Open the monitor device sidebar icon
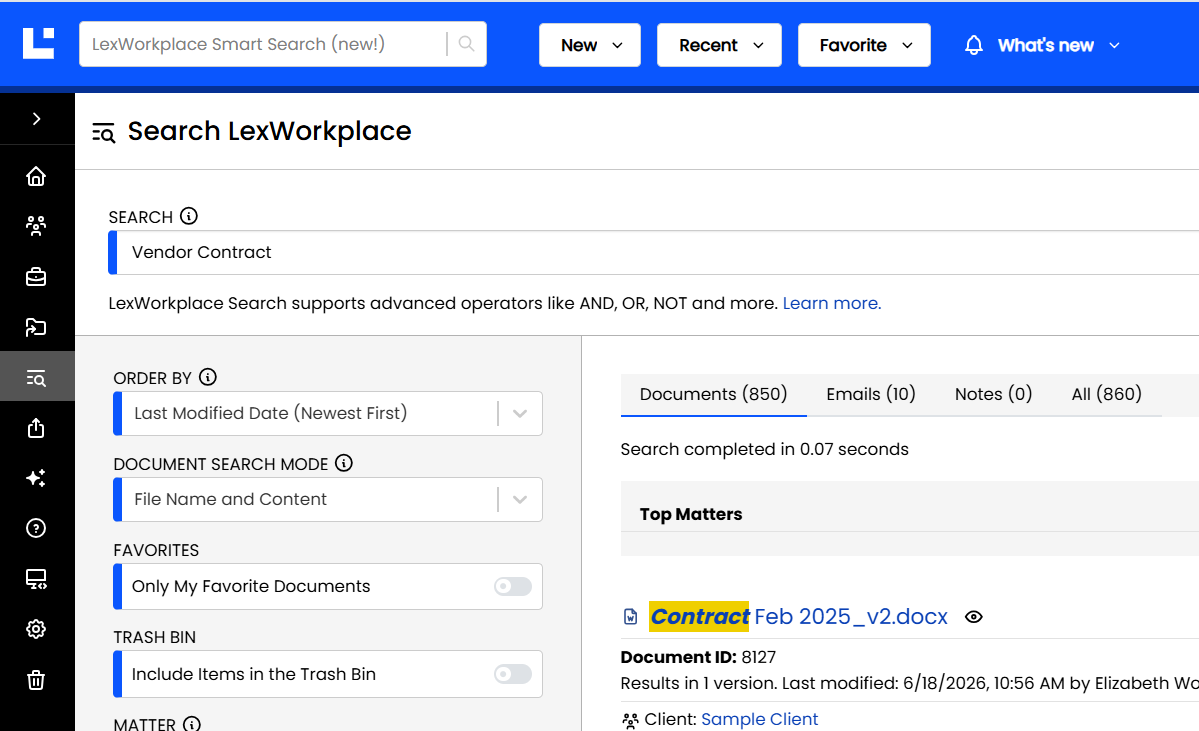This screenshot has width=1199, height=731. (36, 579)
